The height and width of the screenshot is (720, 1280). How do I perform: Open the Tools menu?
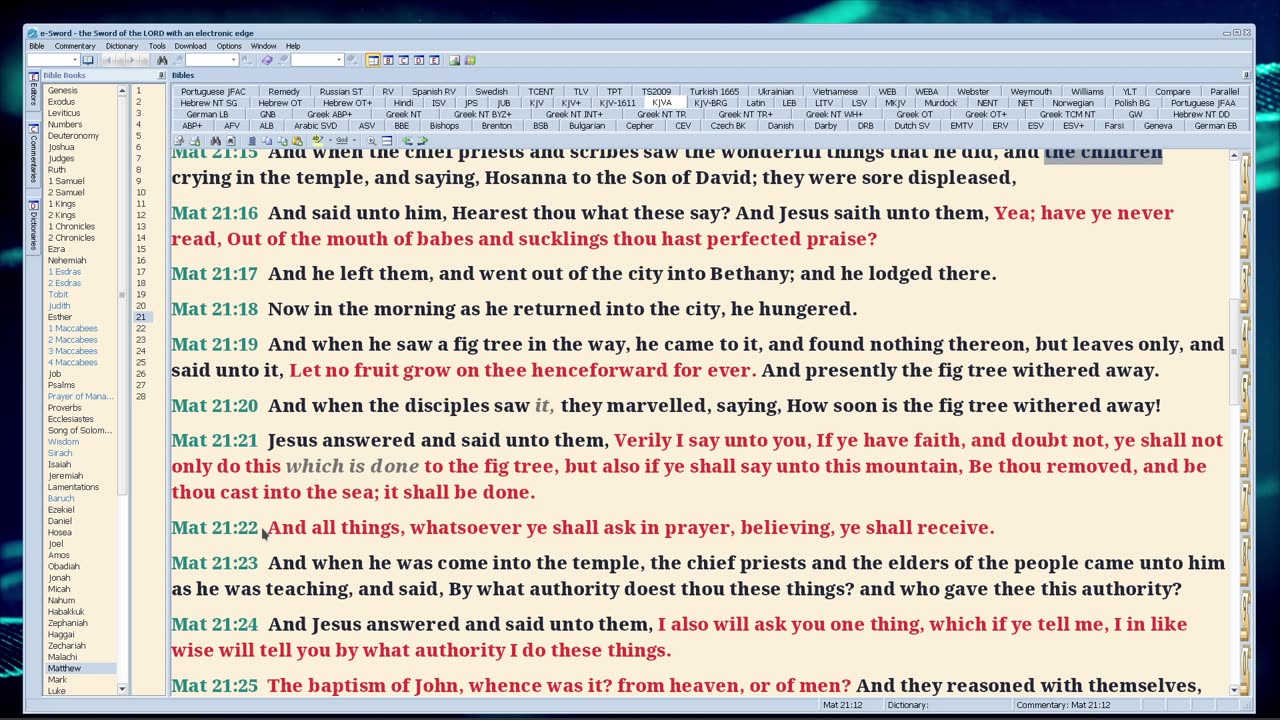point(157,46)
